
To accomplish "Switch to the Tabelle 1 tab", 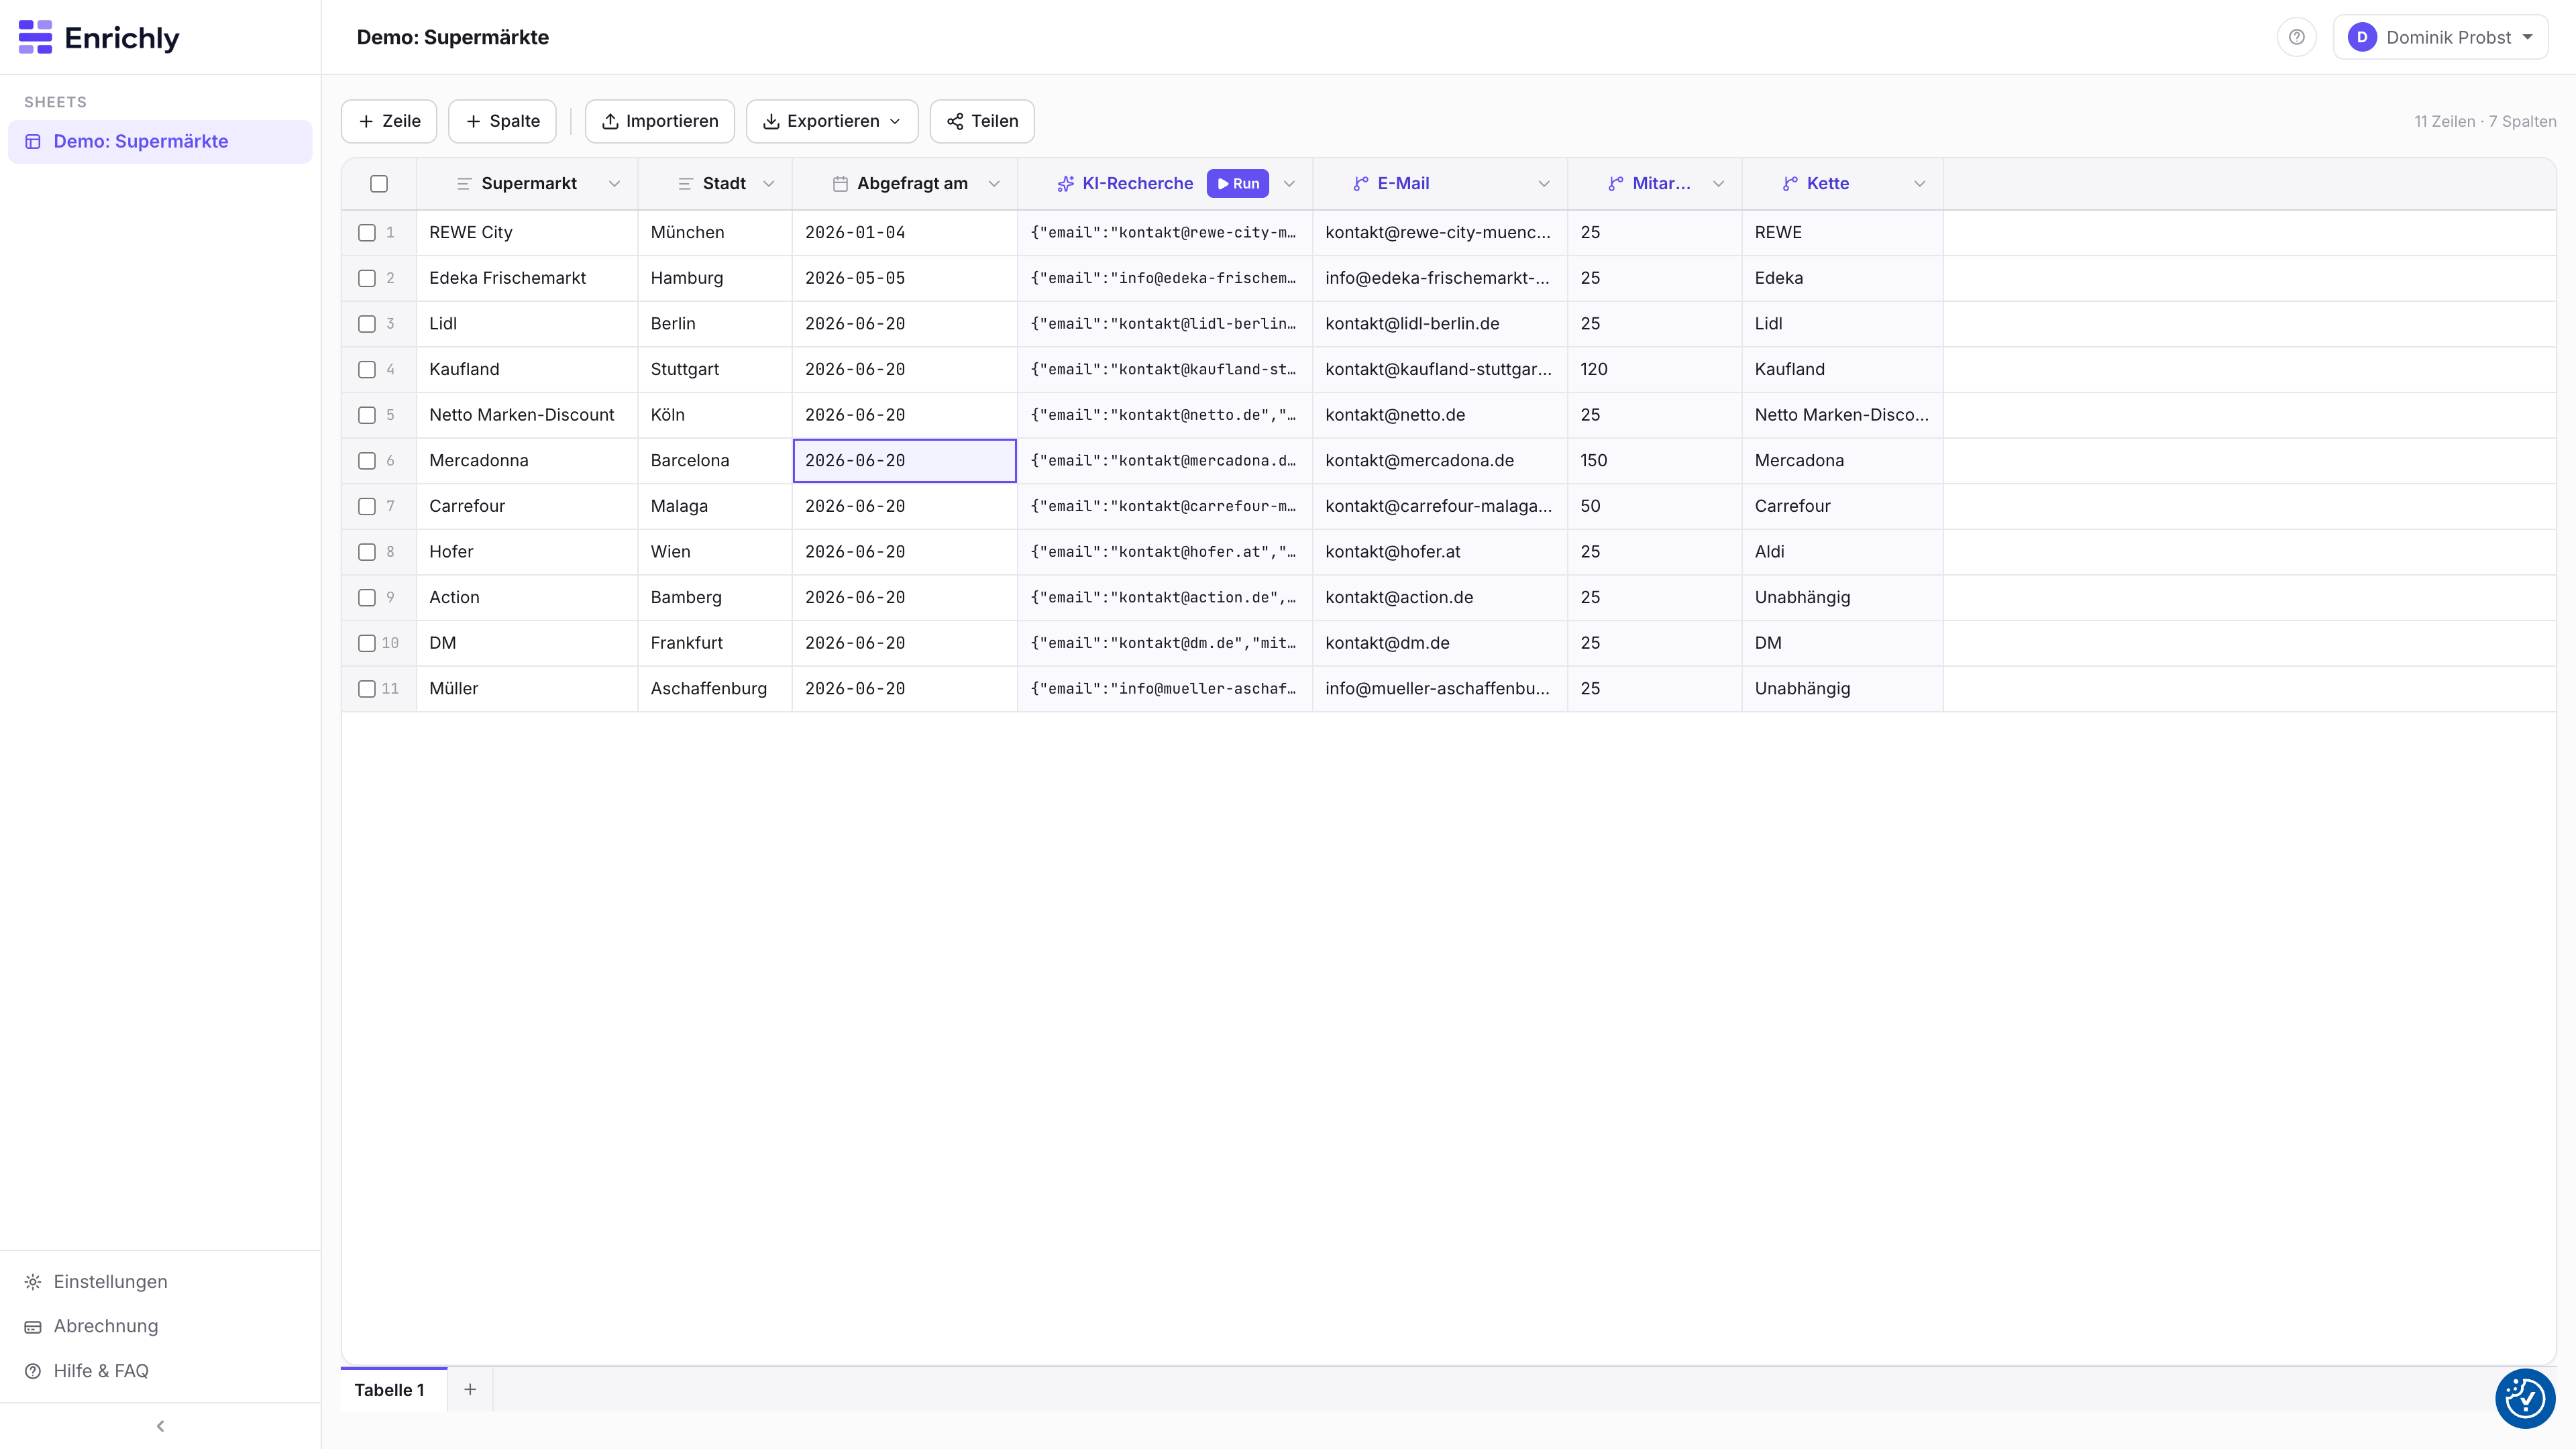I will coord(393,1390).
